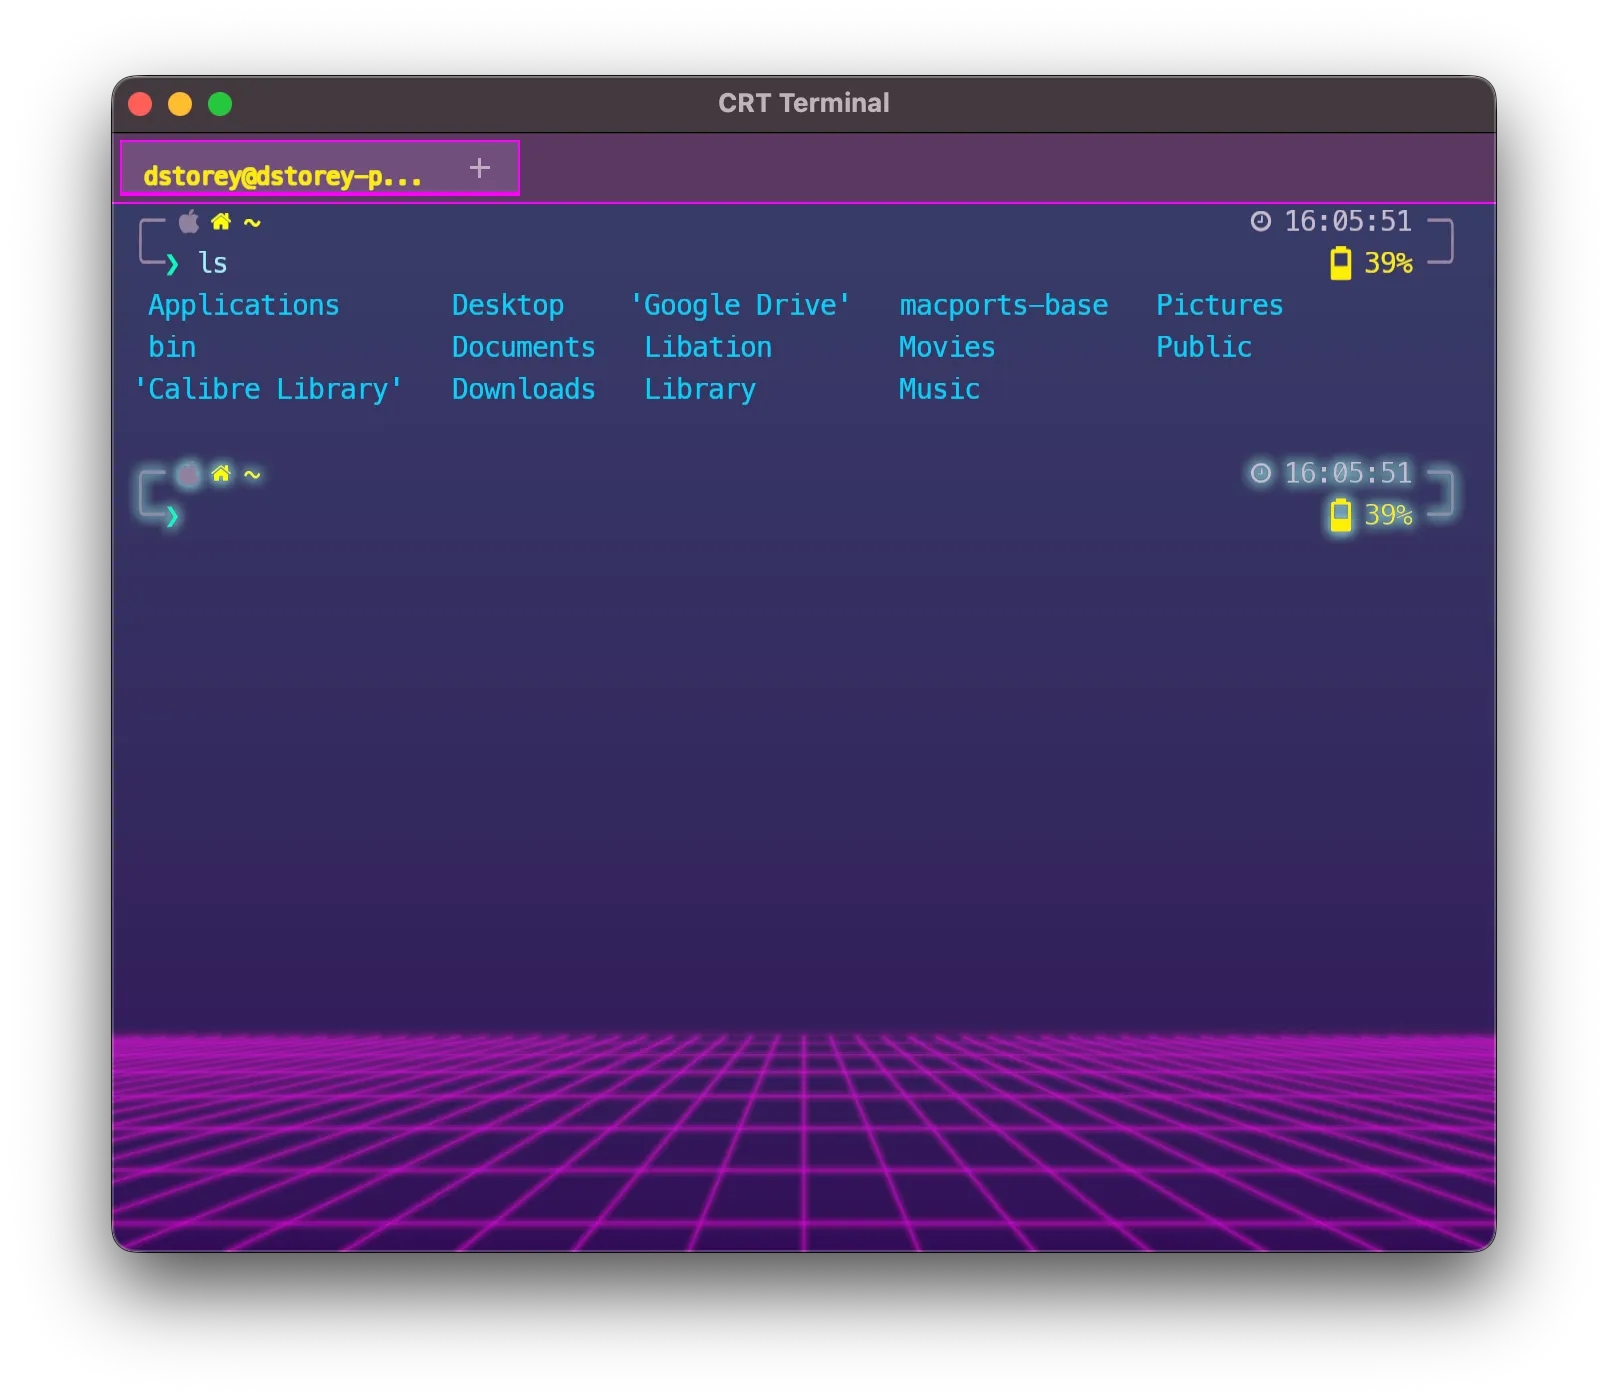The width and height of the screenshot is (1608, 1400).
Task: Click the 'Google Drive' entry
Action: pos(741,306)
